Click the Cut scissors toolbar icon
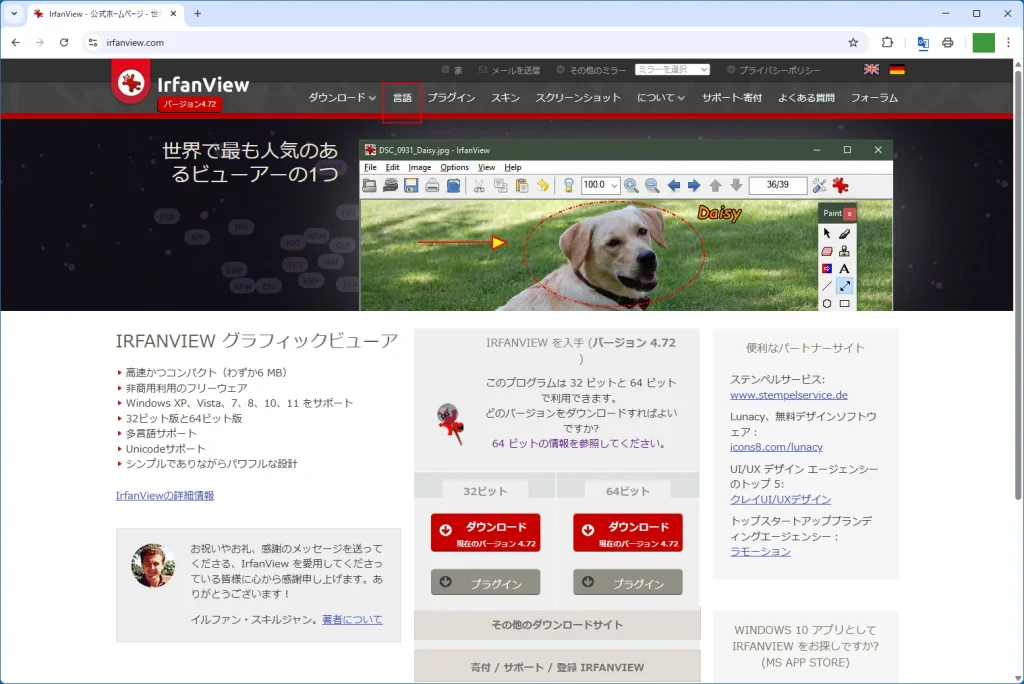The width and height of the screenshot is (1024, 684). tap(479, 186)
